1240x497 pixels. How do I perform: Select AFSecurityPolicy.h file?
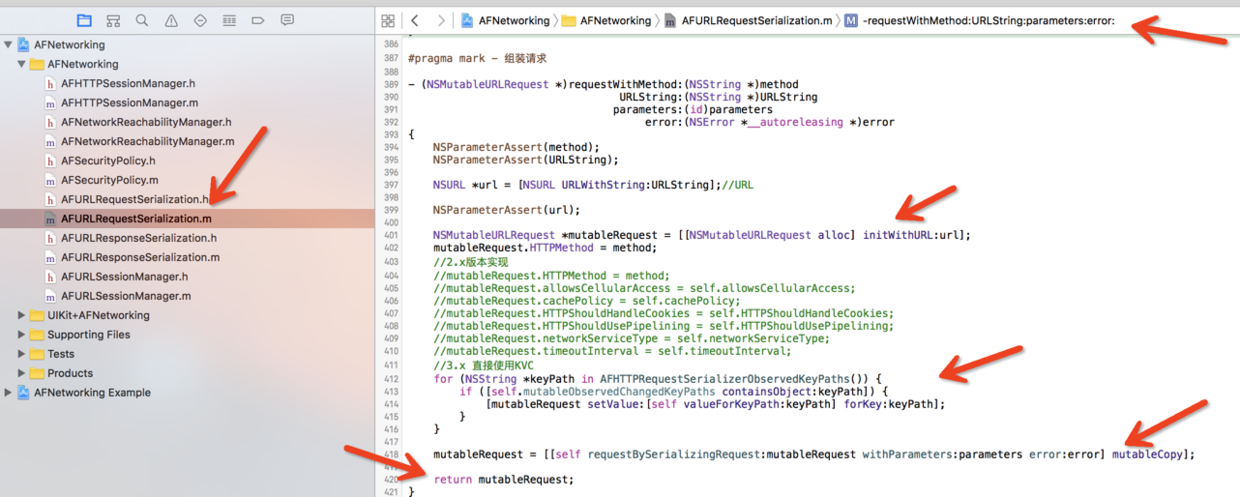(108, 160)
